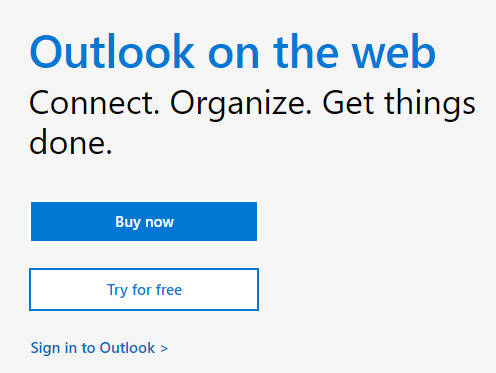Click the Connect. Organize. Get things done. tagline
This screenshot has height=373, width=496.
[x=252, y=122]
